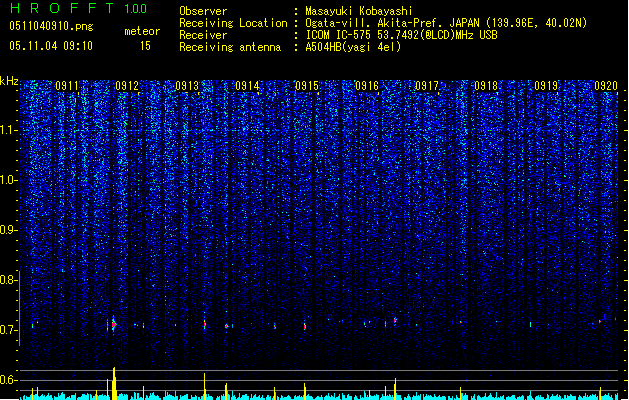This screenshot has height=400, width=629.
Task: Click the Receiving antenna label
Action: coord(230,47)
